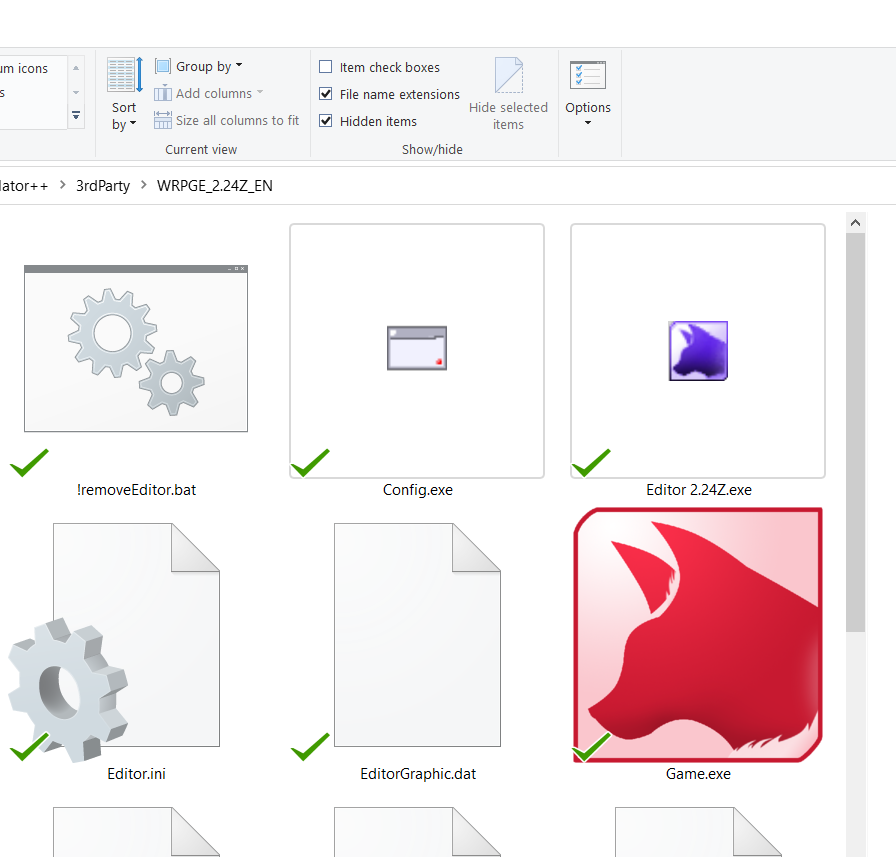Enable Item check boxes

tap(325, 67)
